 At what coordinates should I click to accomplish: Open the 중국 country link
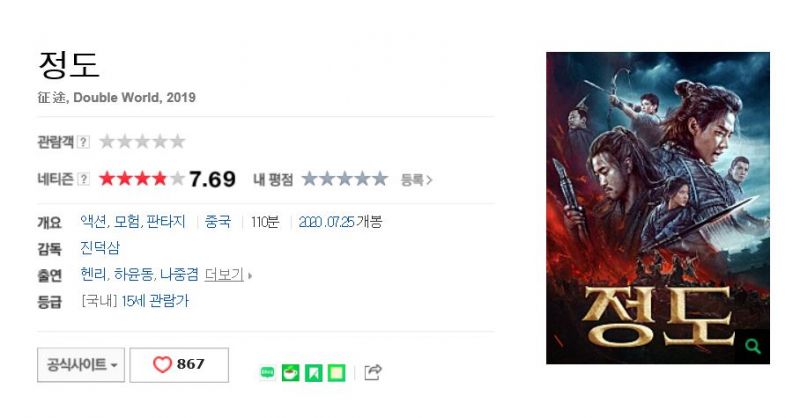coord(218,222)
